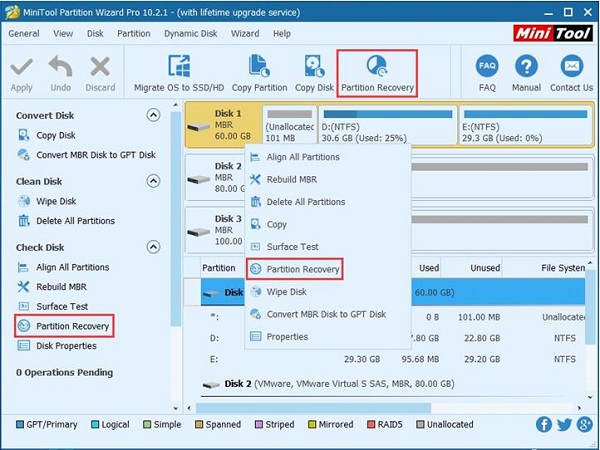Select Partition Recovery in the left sidebar
This screenshot has width=600, height=450.
click(x=64, y=326)
